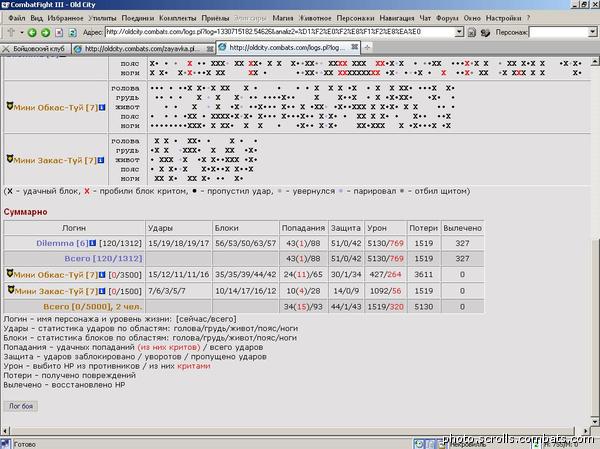Click the Вылечено column header
Screen dimensions: 600x449
click(x=462, y=228)
